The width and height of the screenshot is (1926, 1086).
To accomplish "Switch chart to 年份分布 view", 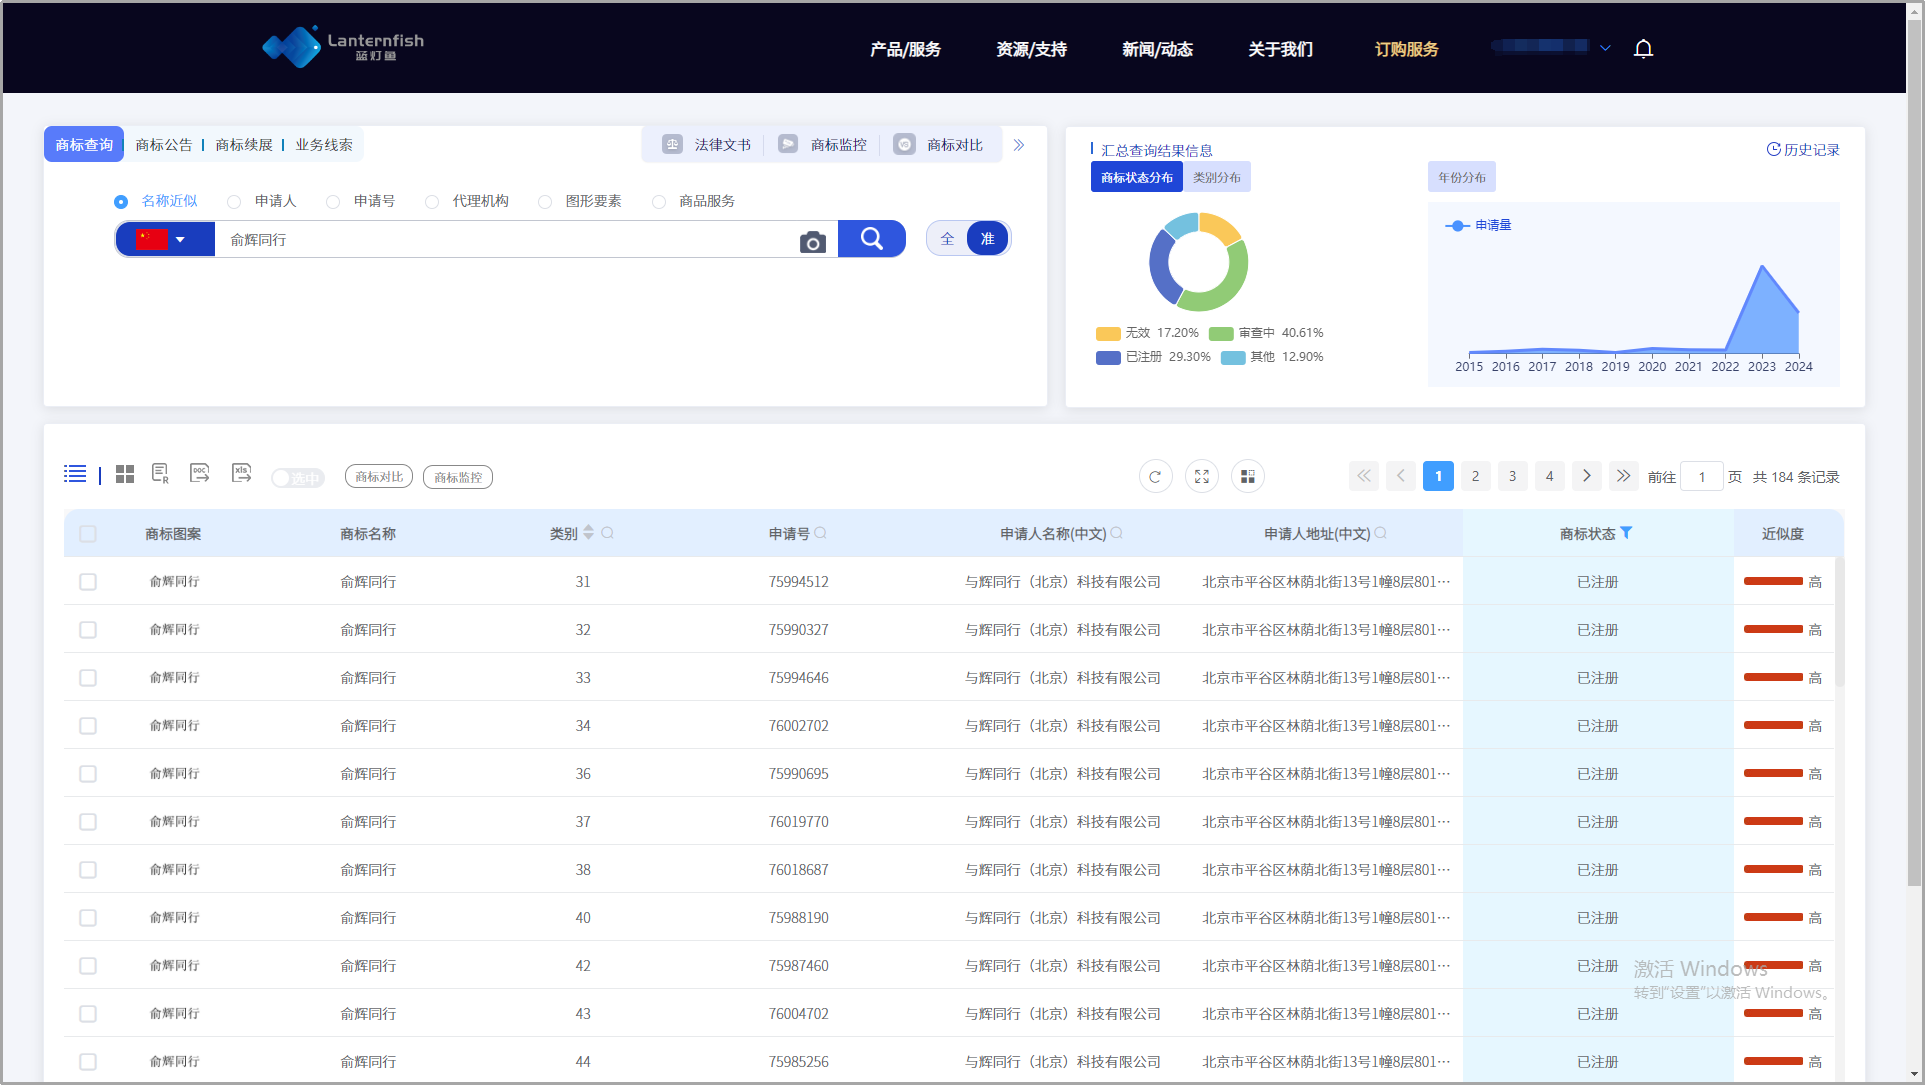I will pyautogui.click(x=1461, y=176).
